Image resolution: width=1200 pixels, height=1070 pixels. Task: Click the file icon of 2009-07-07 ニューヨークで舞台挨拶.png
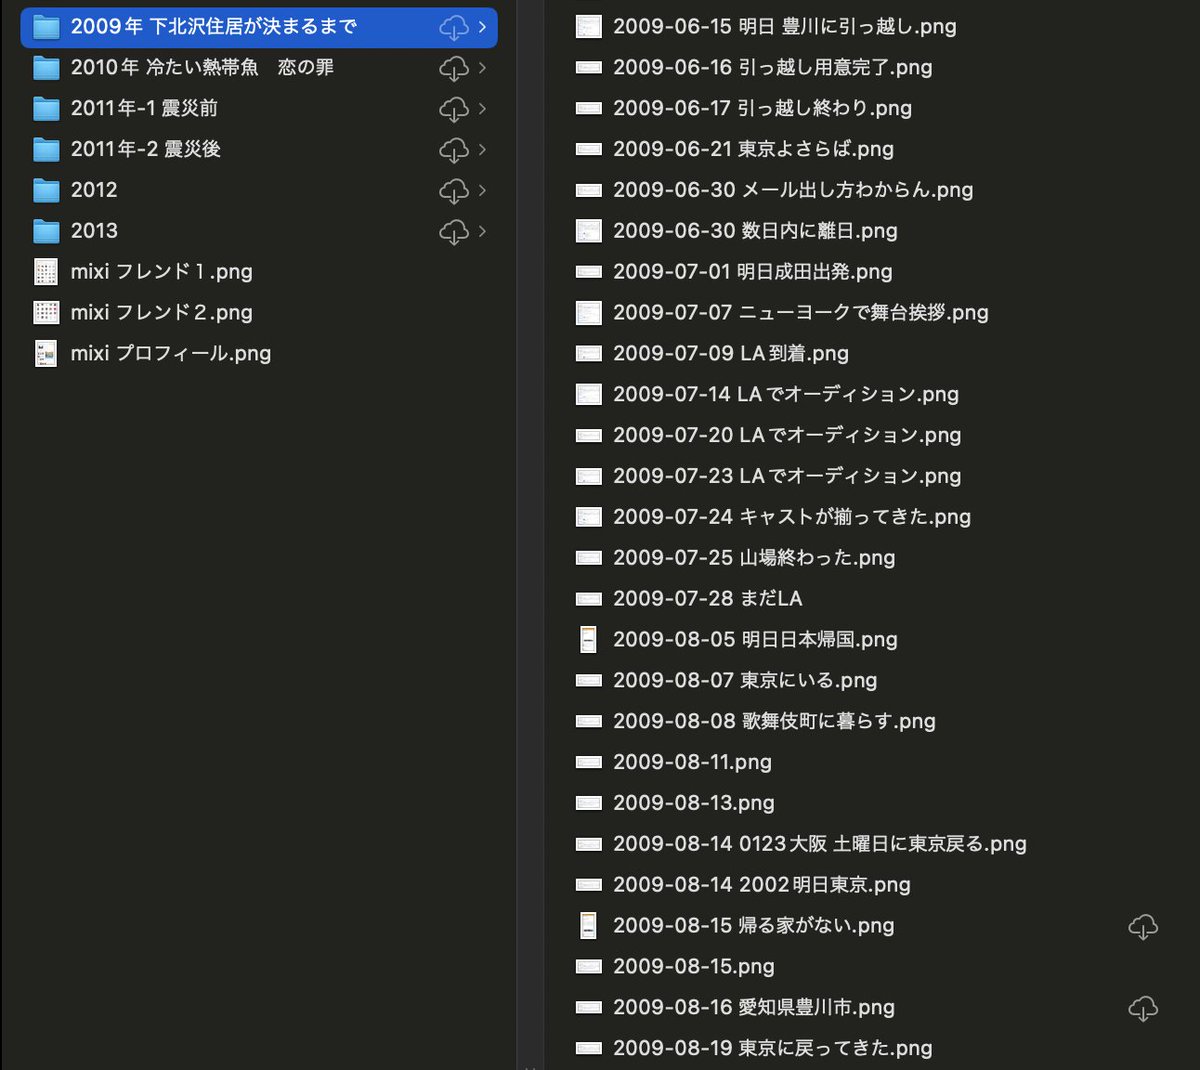[x=589, y=313]
